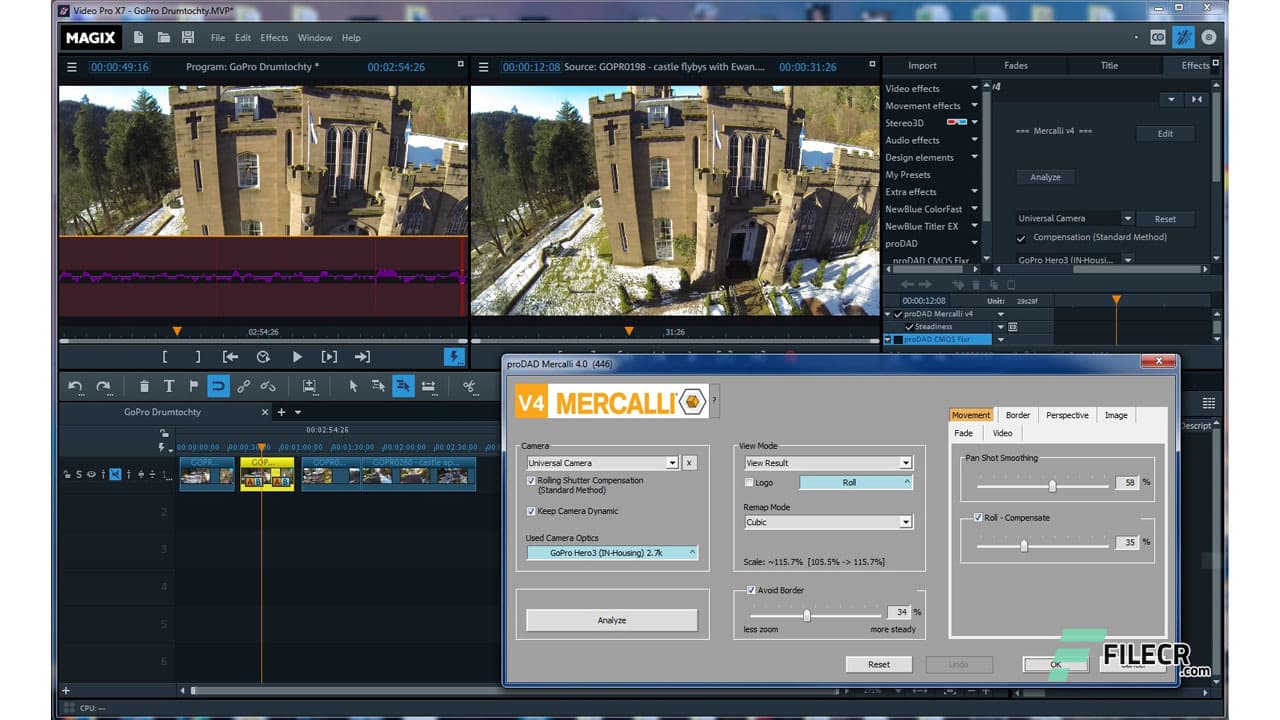The width and height of the screenshot is (1280, 720).
Task: Uncheck the Roll - Compensate checkbox
Action: pyautogui.click(x=977, y=517)
